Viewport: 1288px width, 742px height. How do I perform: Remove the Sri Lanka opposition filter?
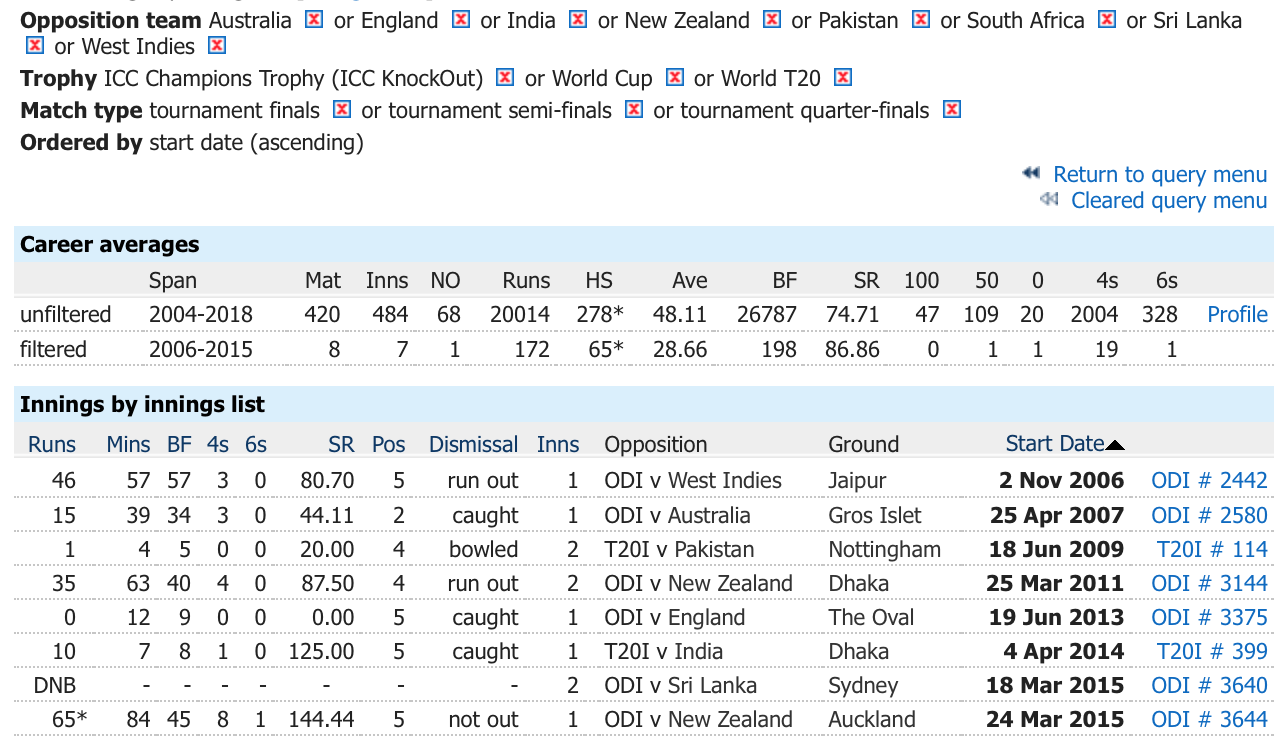point(35,46)
